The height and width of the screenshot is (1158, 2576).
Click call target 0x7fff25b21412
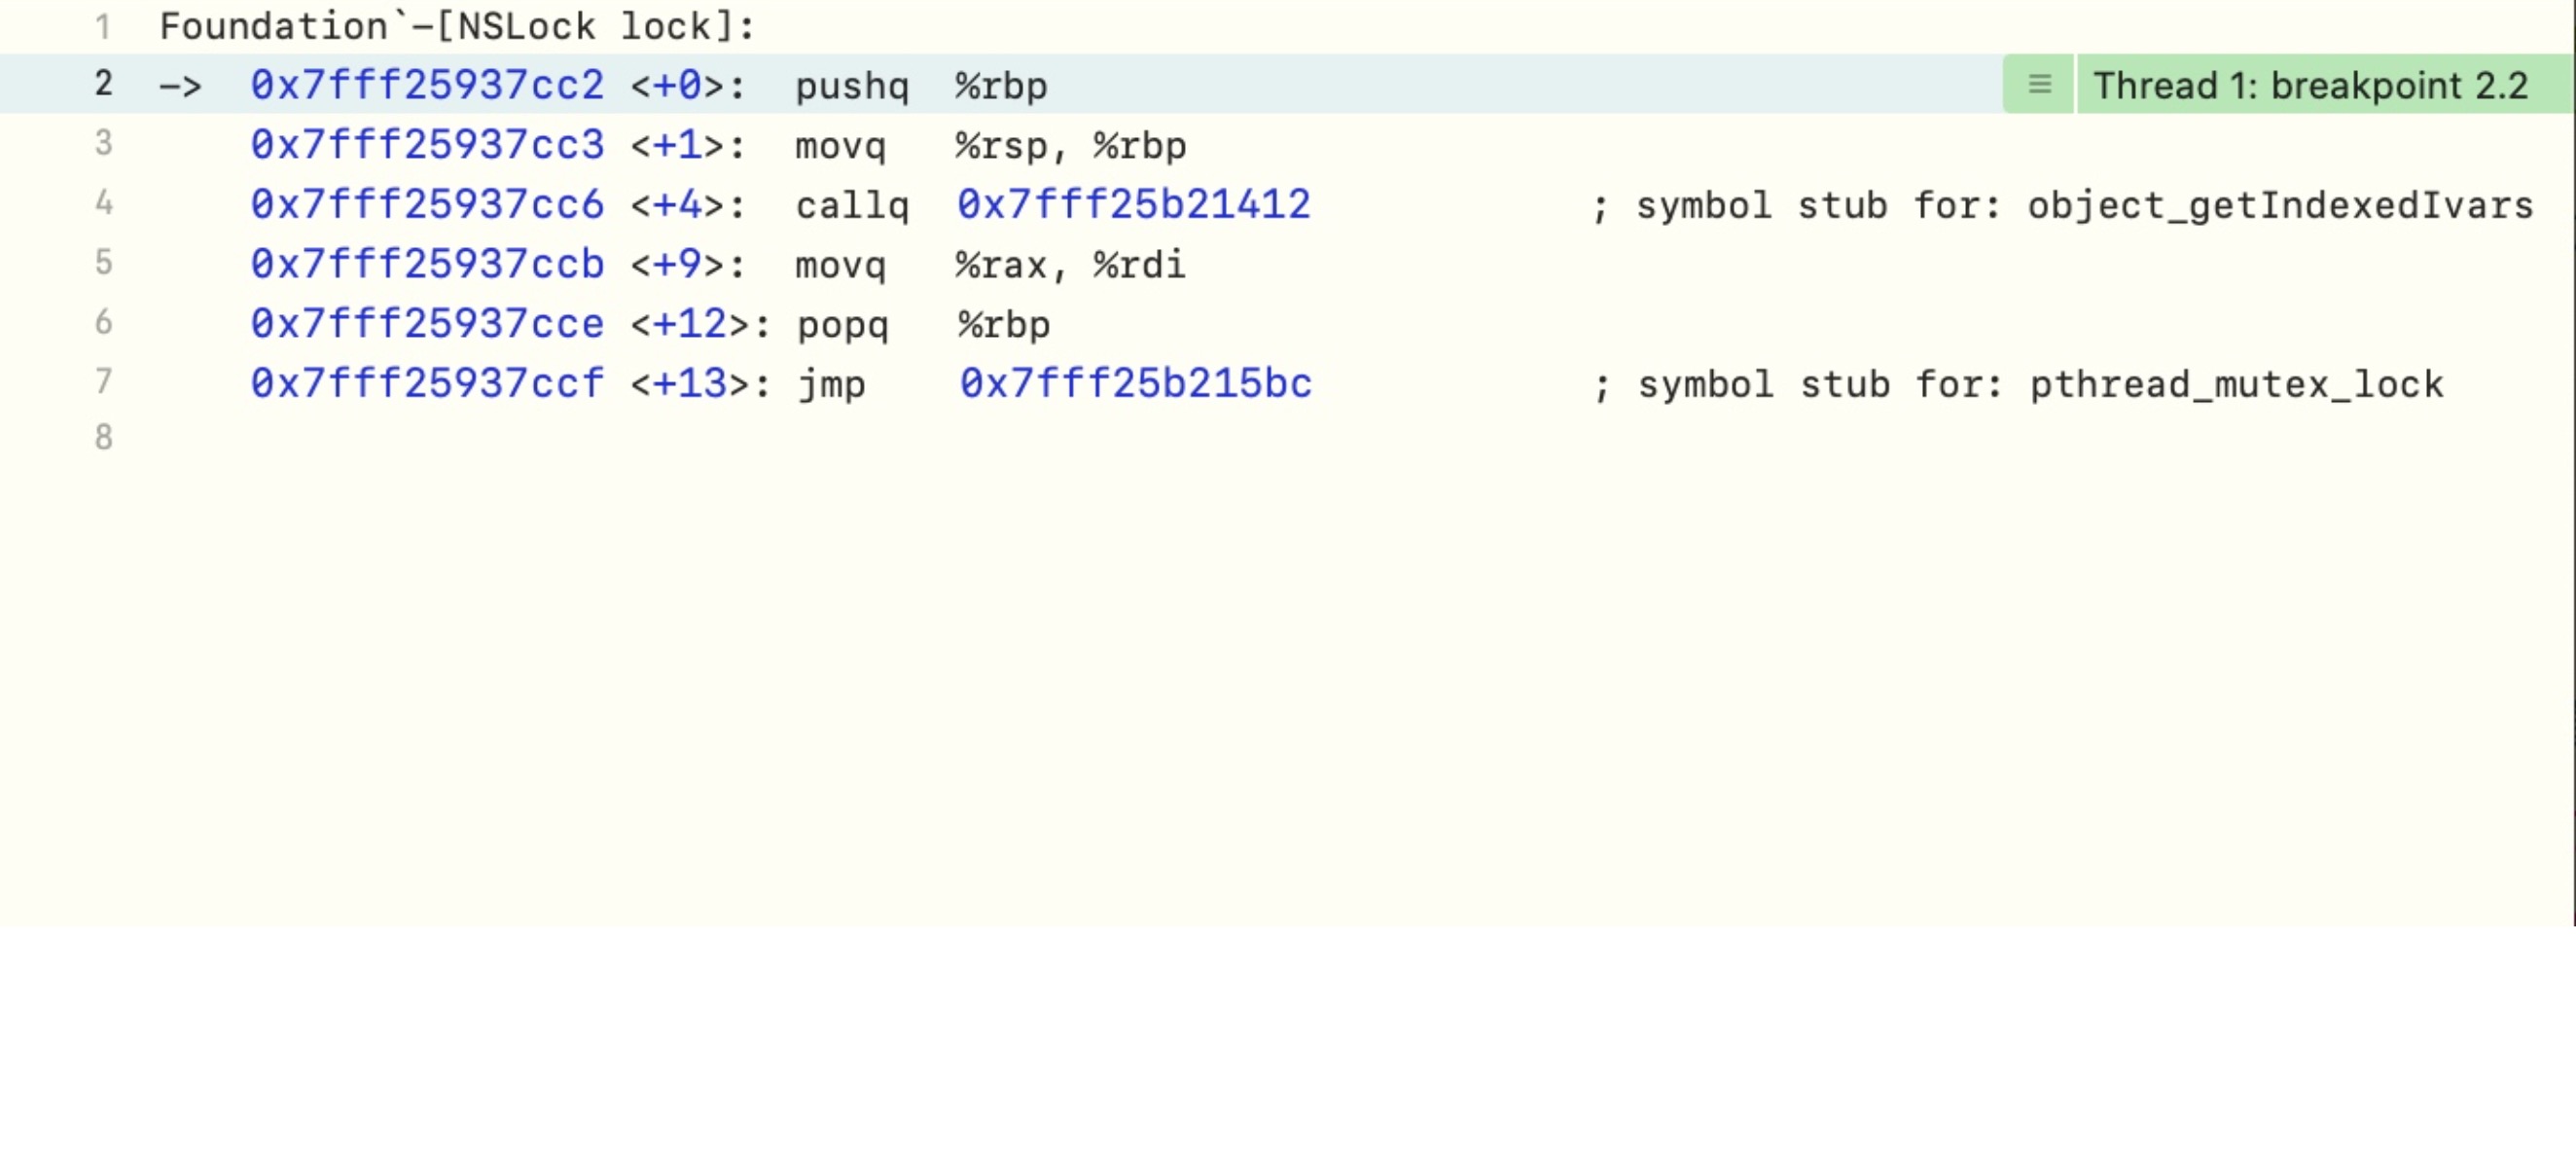(x=1134, y=204)
